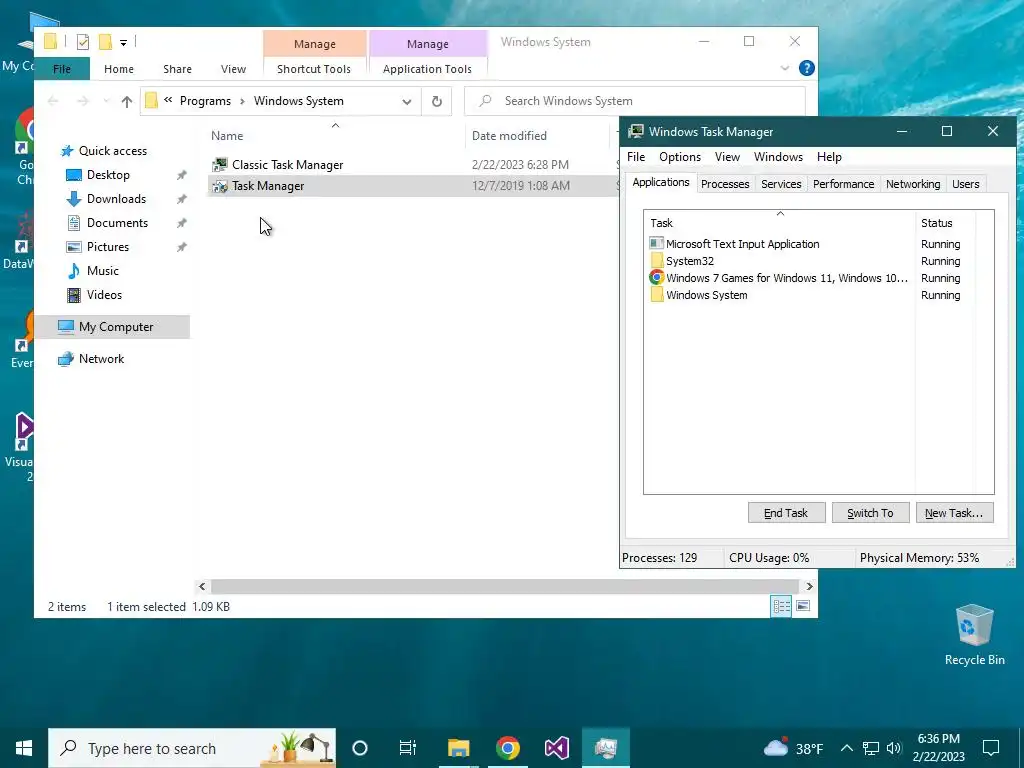The width and height of the screenshot is (1024, 768).
Task: Open Visual Studio taskbar icon
Action: [x=557, y=748]
